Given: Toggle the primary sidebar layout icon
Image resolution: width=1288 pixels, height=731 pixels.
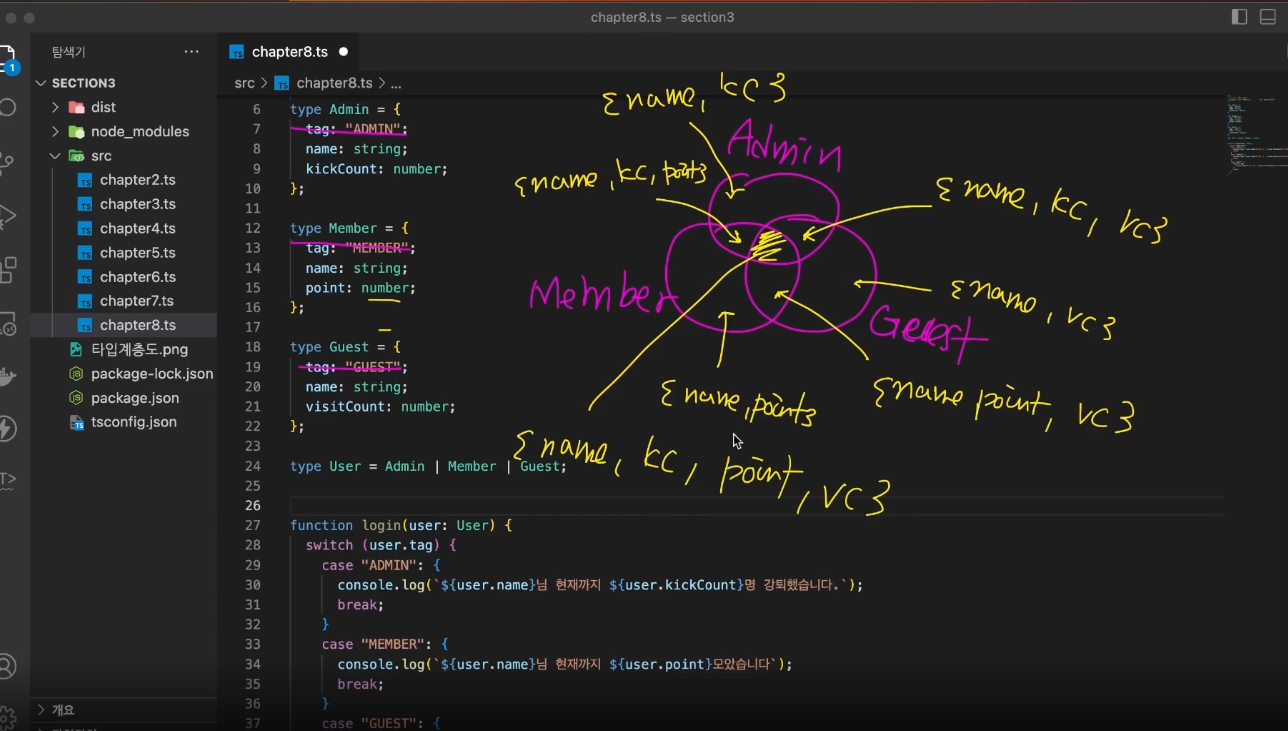Looking at the screenshot, I should (1239, 17).
